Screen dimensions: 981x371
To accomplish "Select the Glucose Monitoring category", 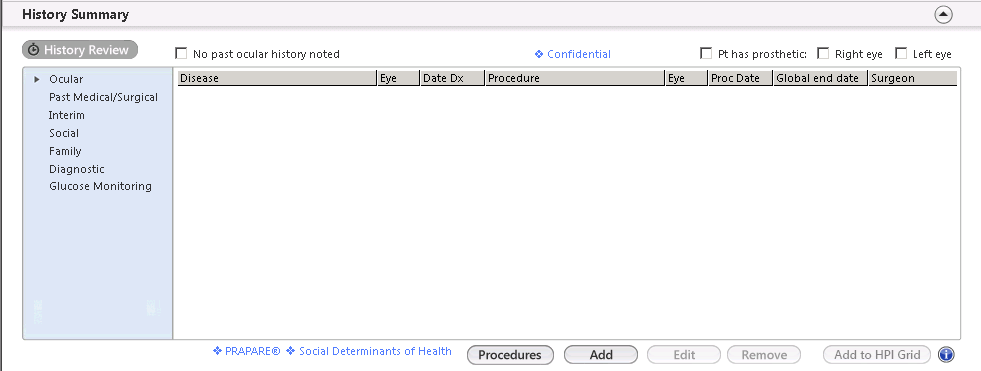I will point(100,186).
